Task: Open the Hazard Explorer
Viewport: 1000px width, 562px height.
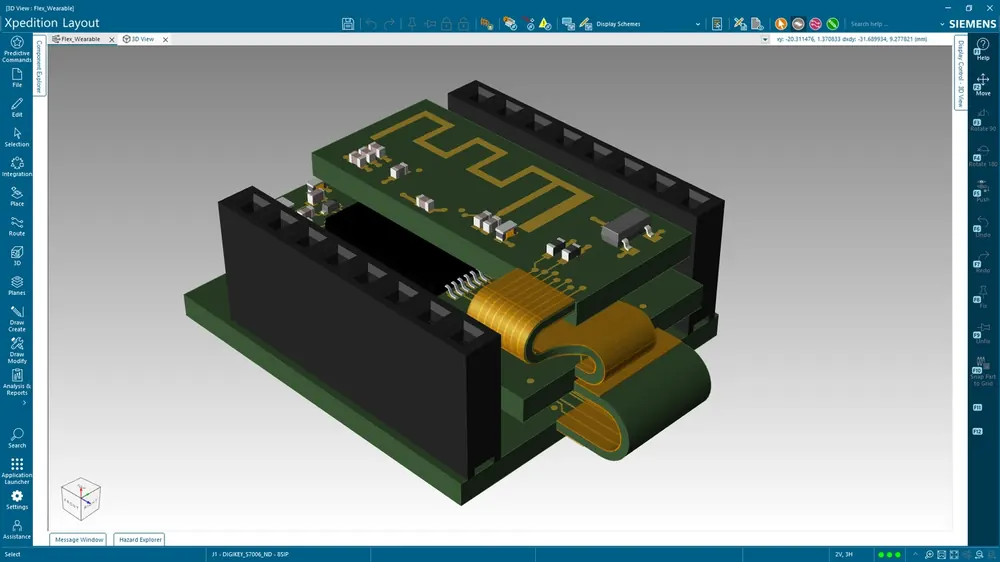Action: 140,540
